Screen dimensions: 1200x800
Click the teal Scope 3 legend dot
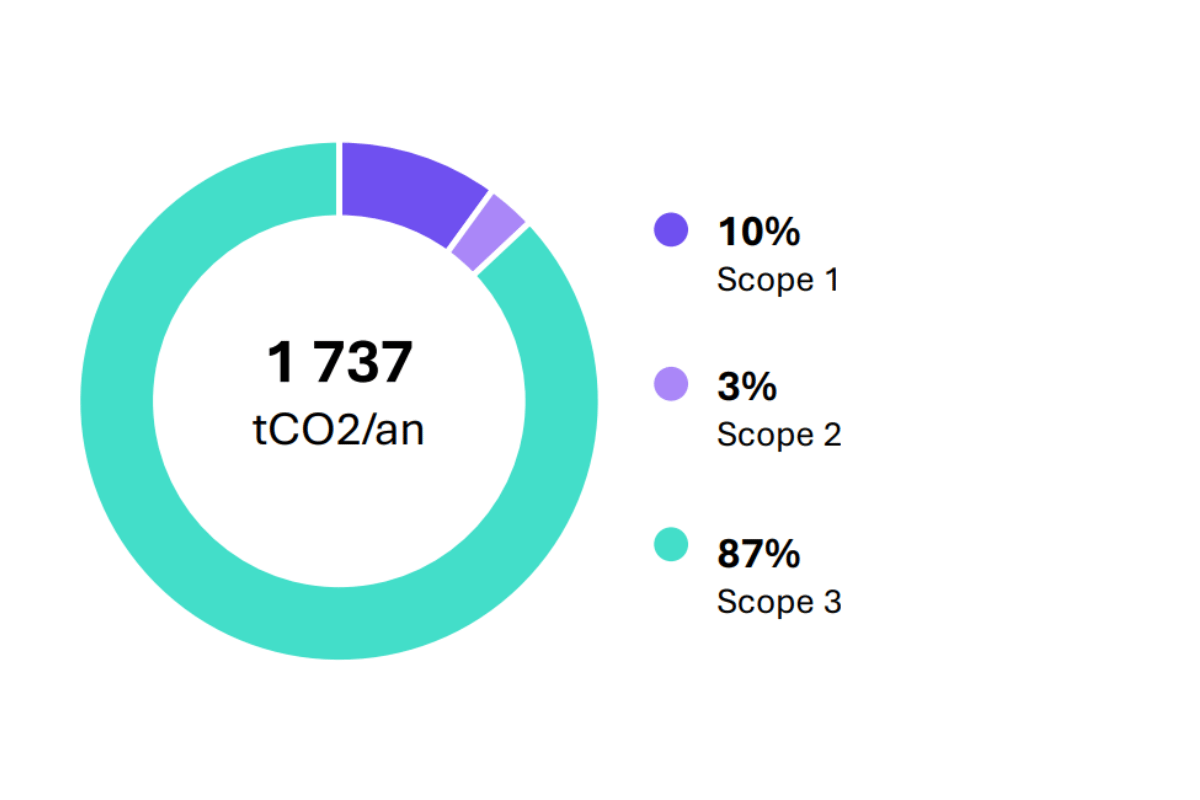(671, 545)
